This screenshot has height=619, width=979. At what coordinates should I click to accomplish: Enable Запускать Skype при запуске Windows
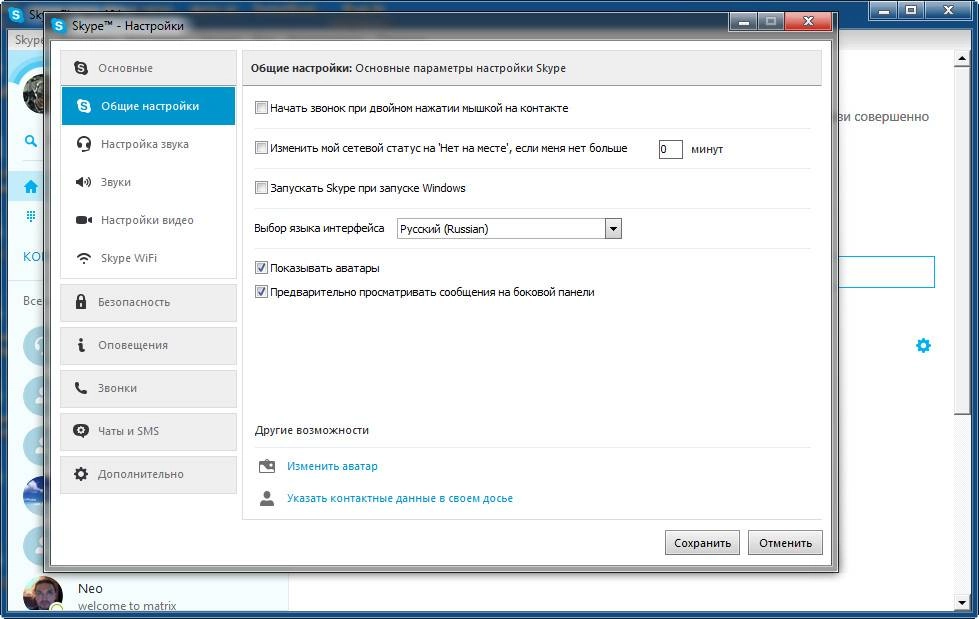[262, 188]
